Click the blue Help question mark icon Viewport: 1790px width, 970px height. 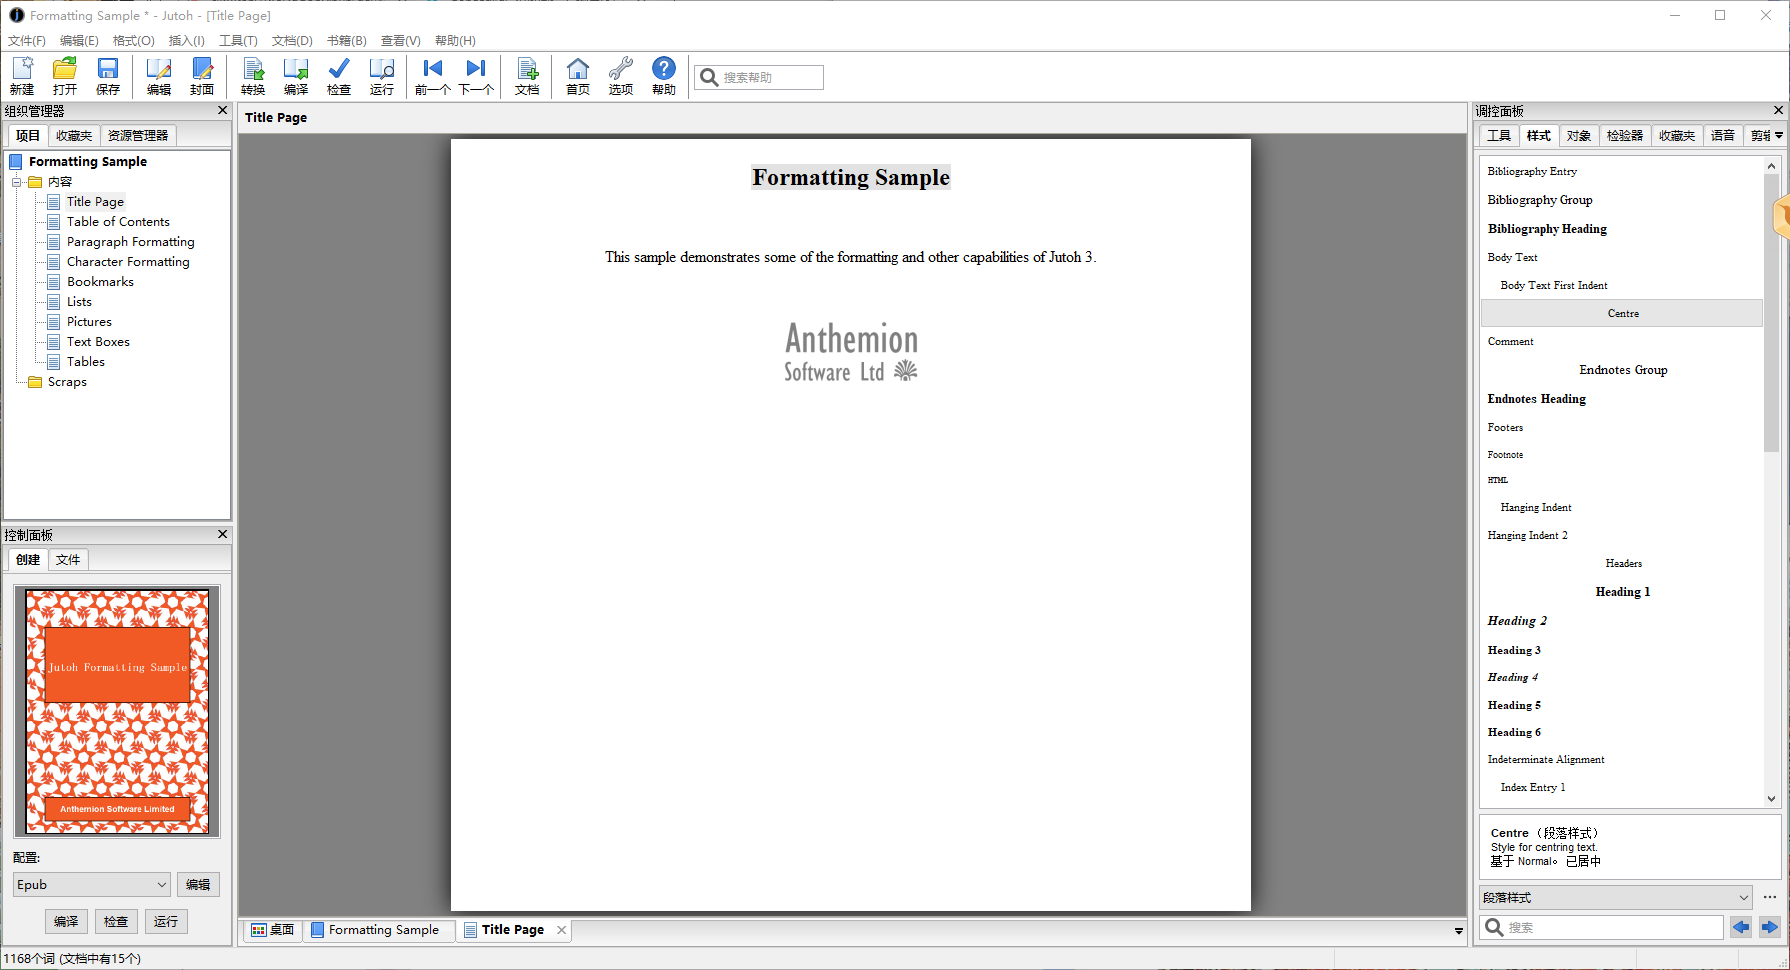click(664, 76)
